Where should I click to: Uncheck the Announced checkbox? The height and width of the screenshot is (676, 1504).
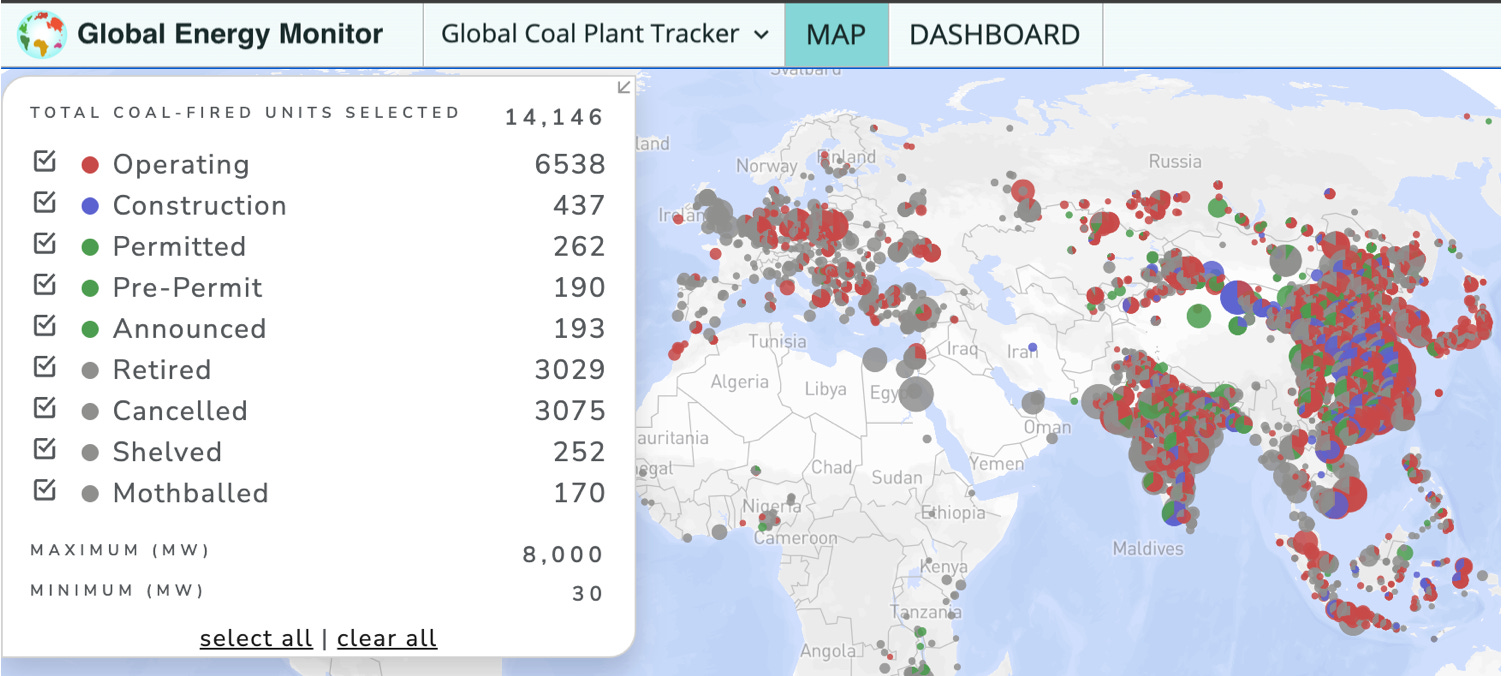pyautogui.click(x=45, y=326)
